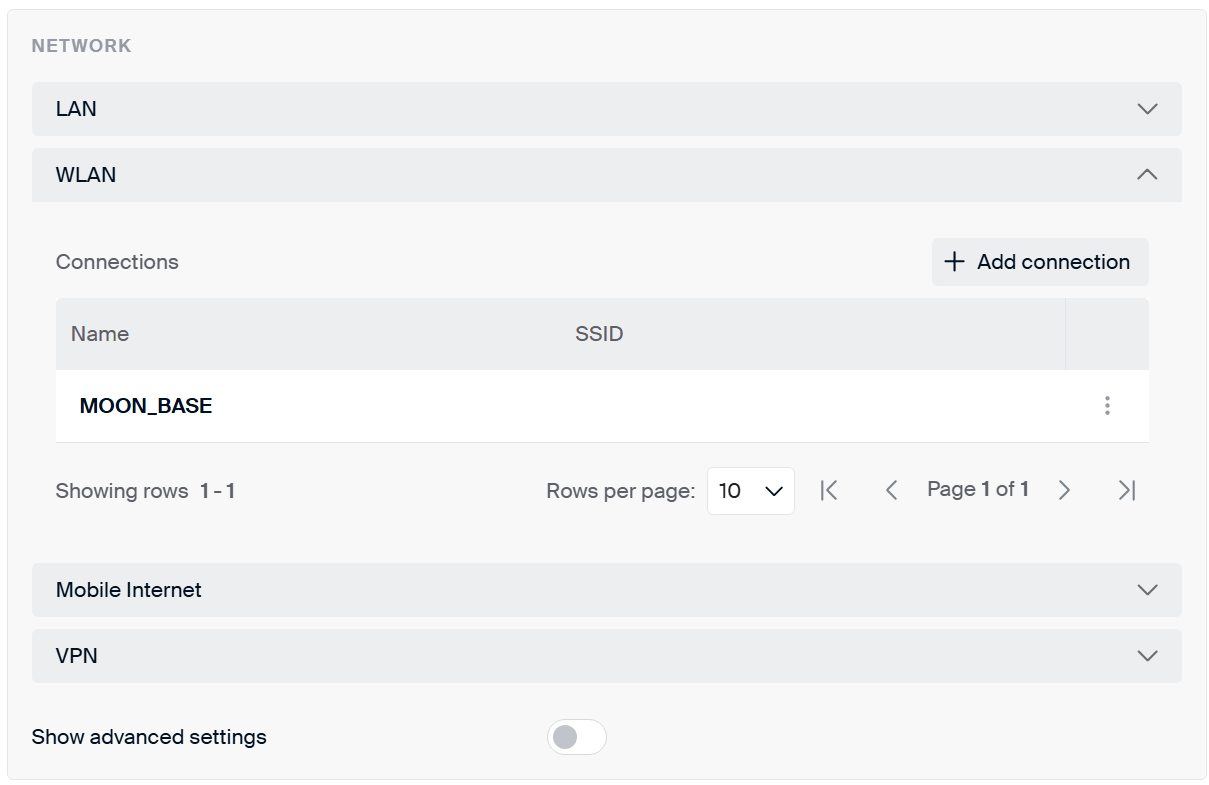This screenshot has height=785, width=1209.
Task: Expand the VPN section chevron
Action: pos(1147,656)
